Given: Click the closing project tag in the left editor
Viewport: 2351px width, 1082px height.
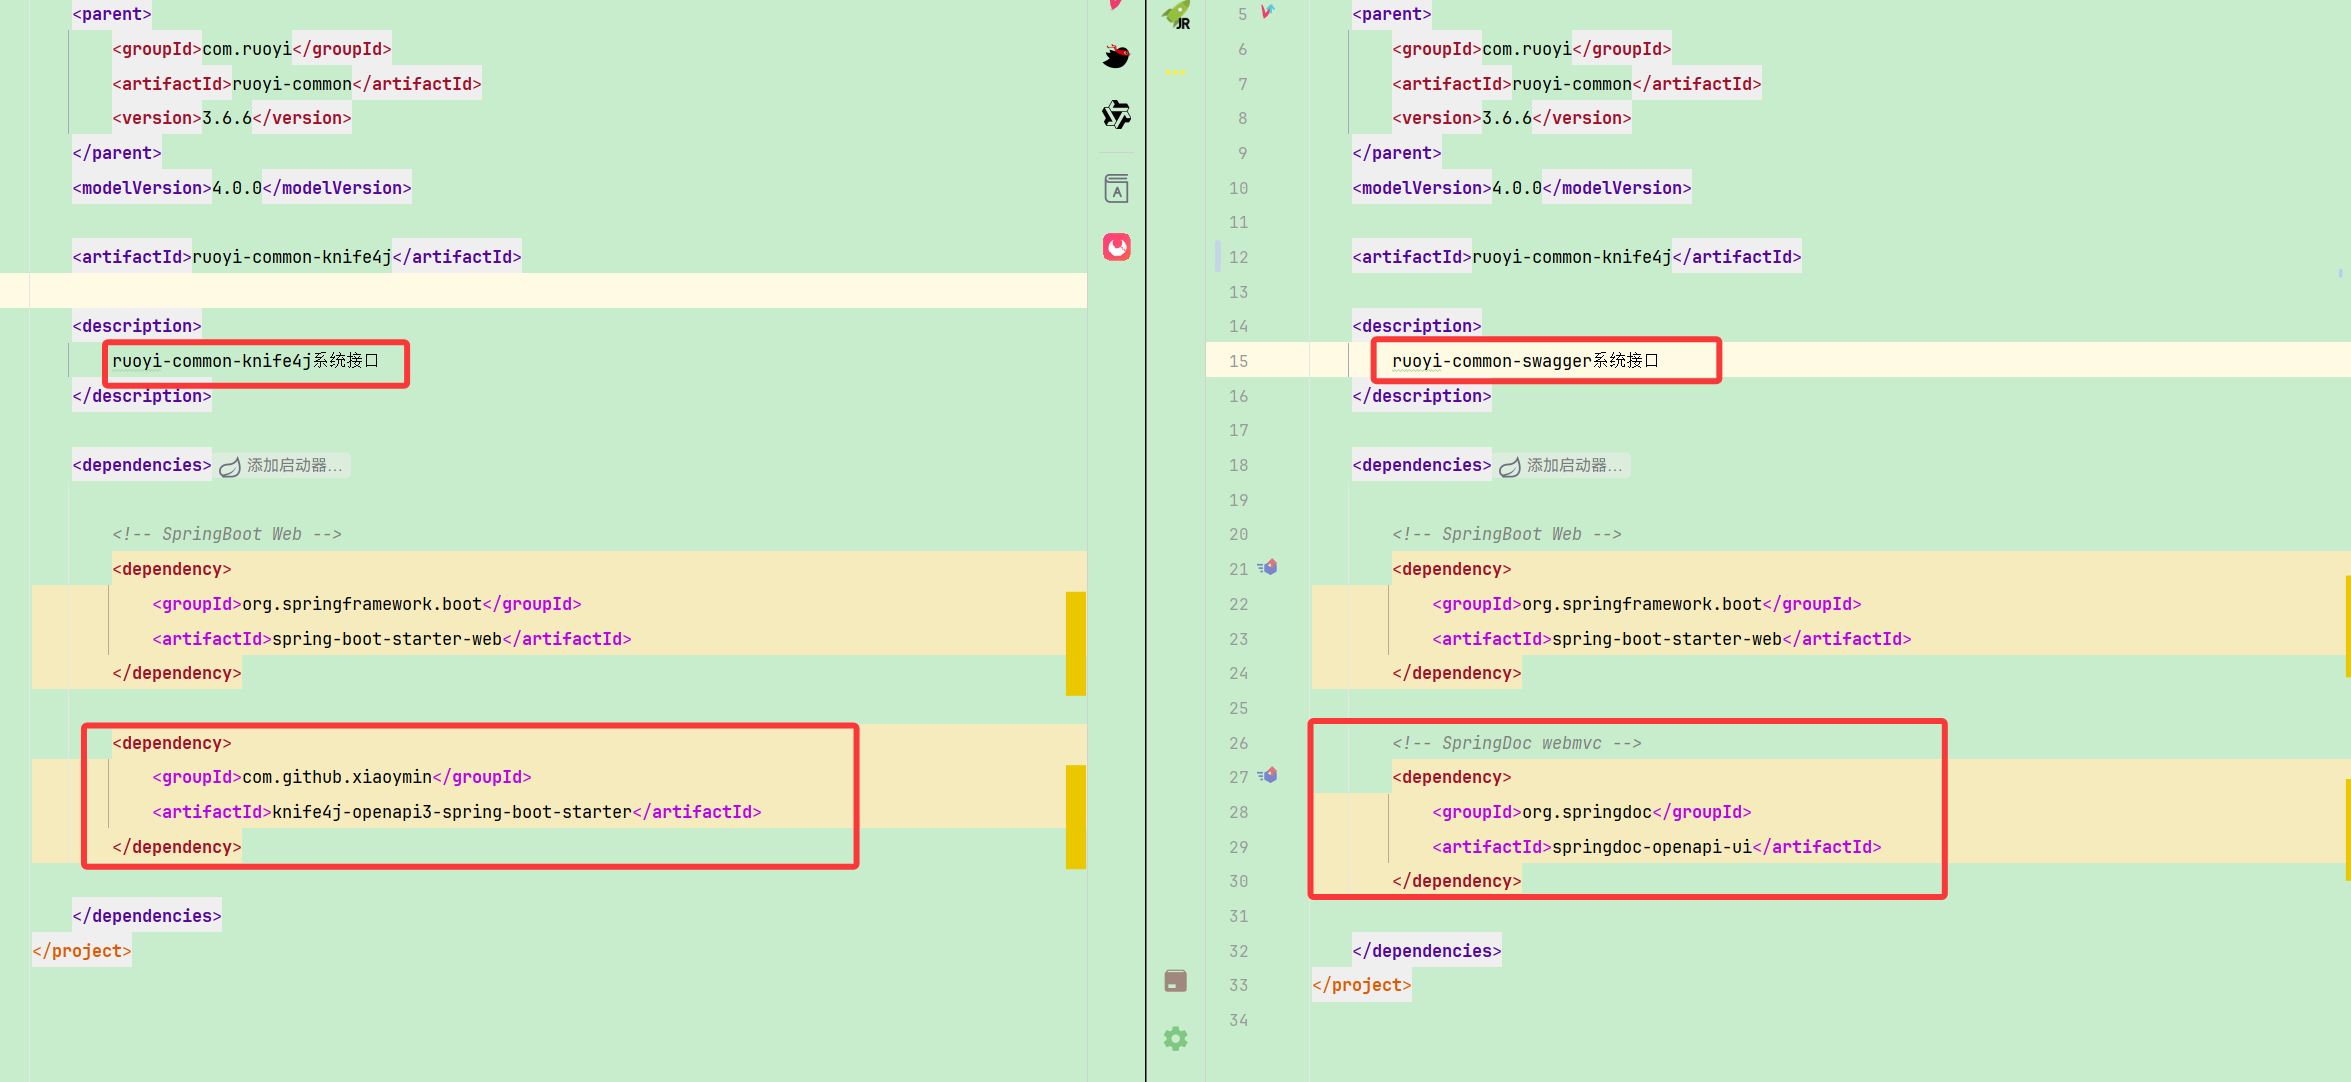Looking at the screenshot, I should pyautogui.click(x=81, y=950).
